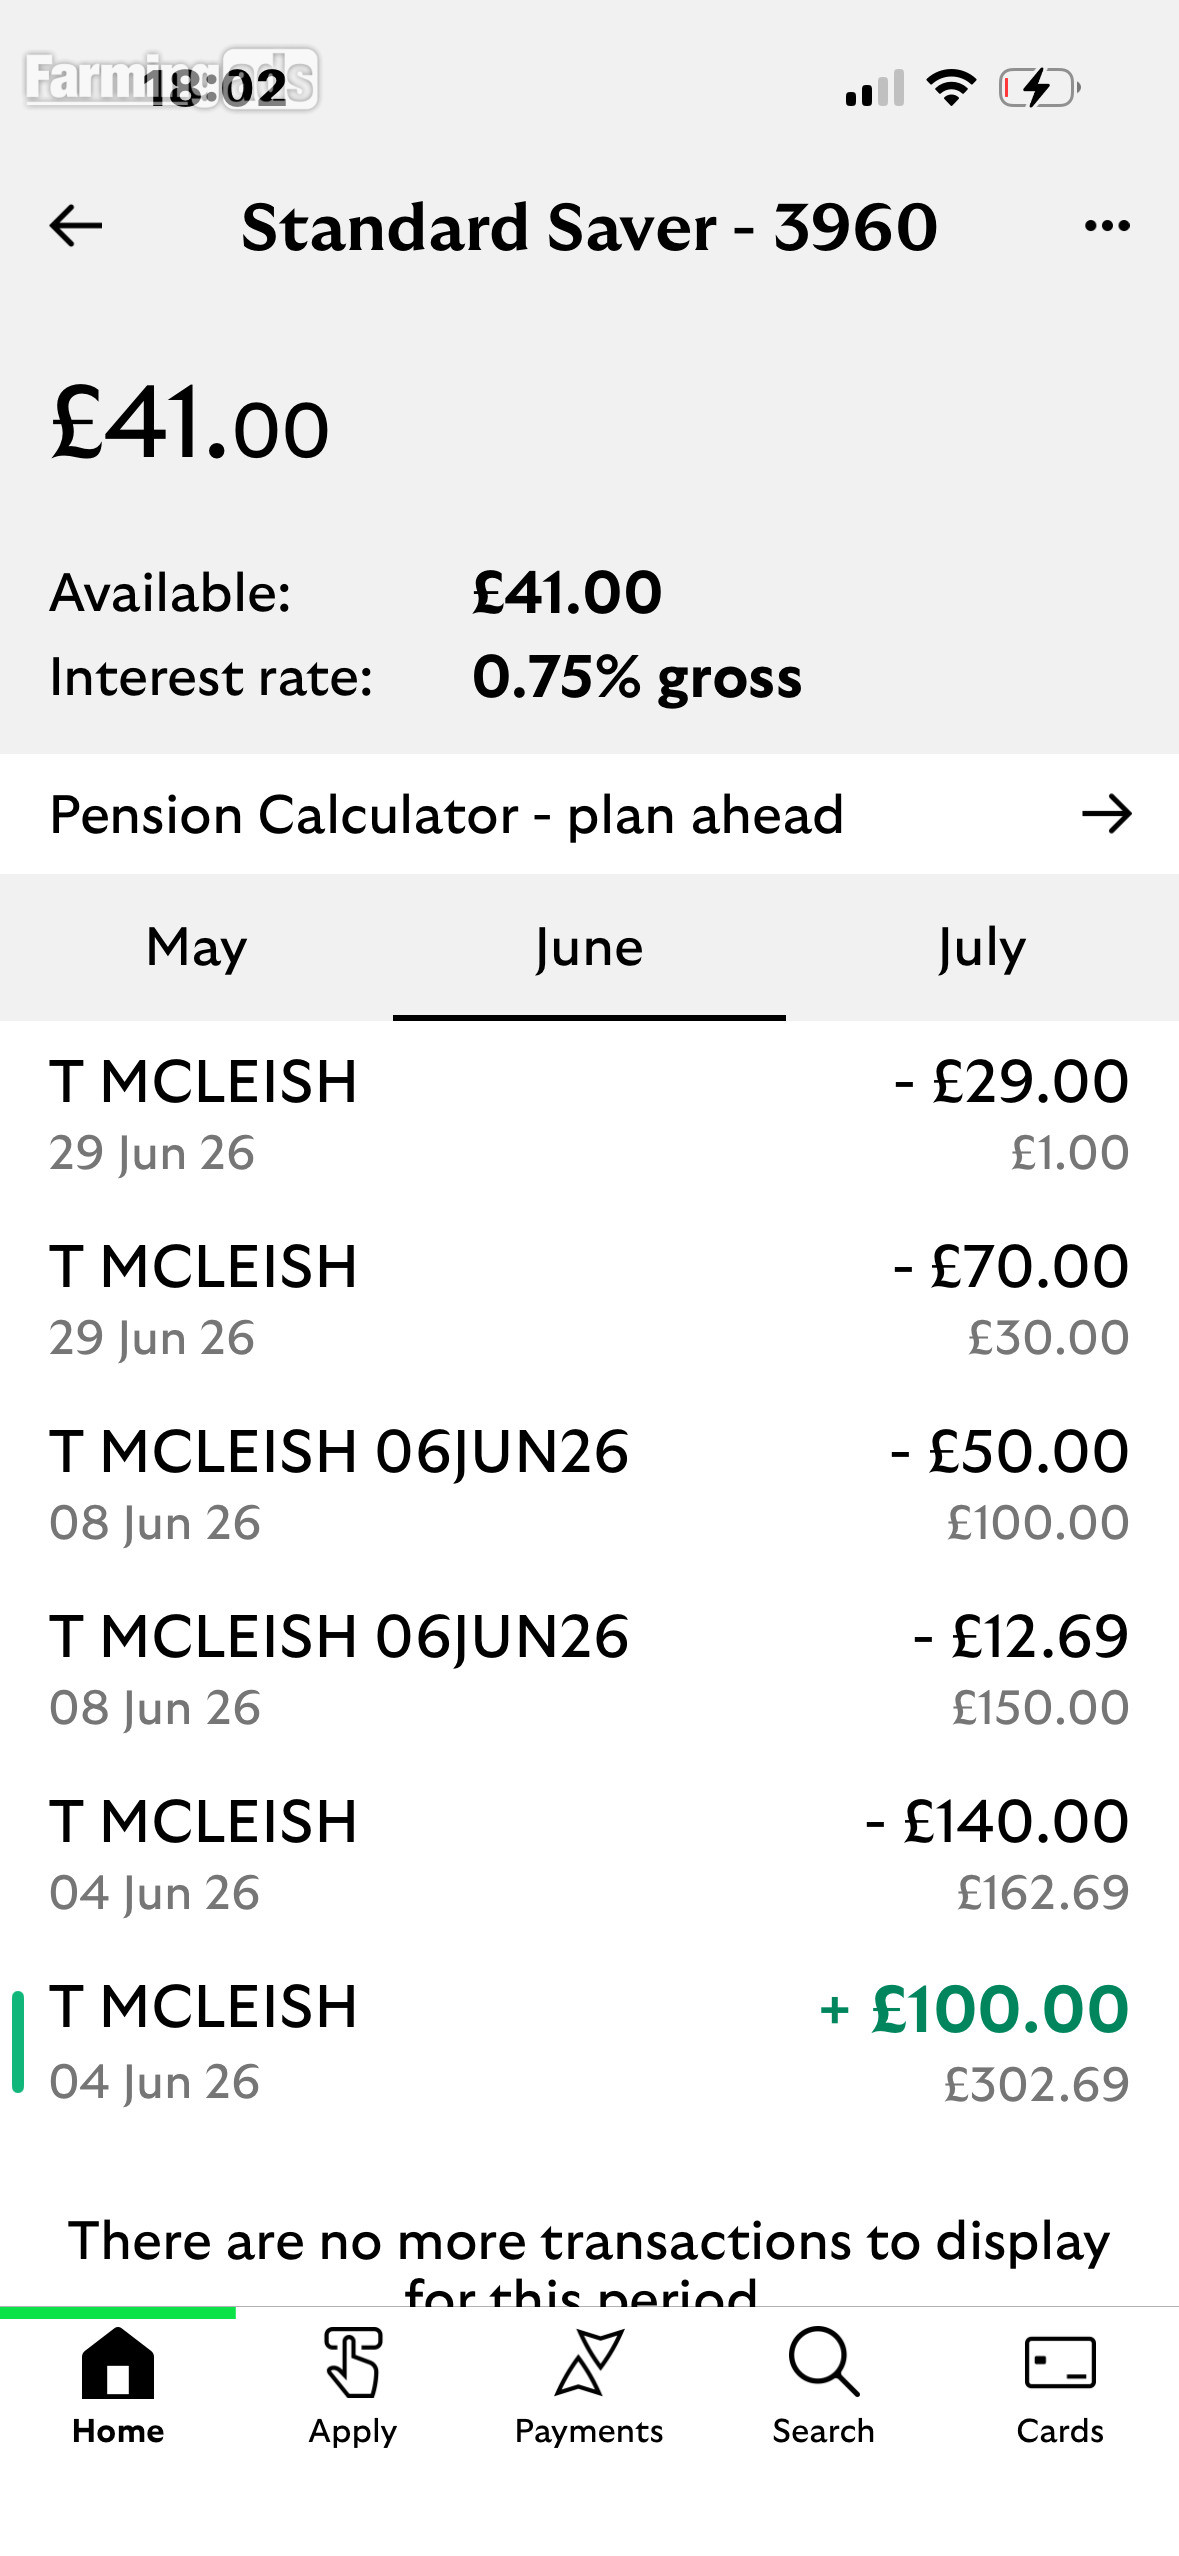The width and height of the screenshot is (1179, 2556).
Task: Switch to the May tab
Action: pyautogui.click(x=196, y=948)
